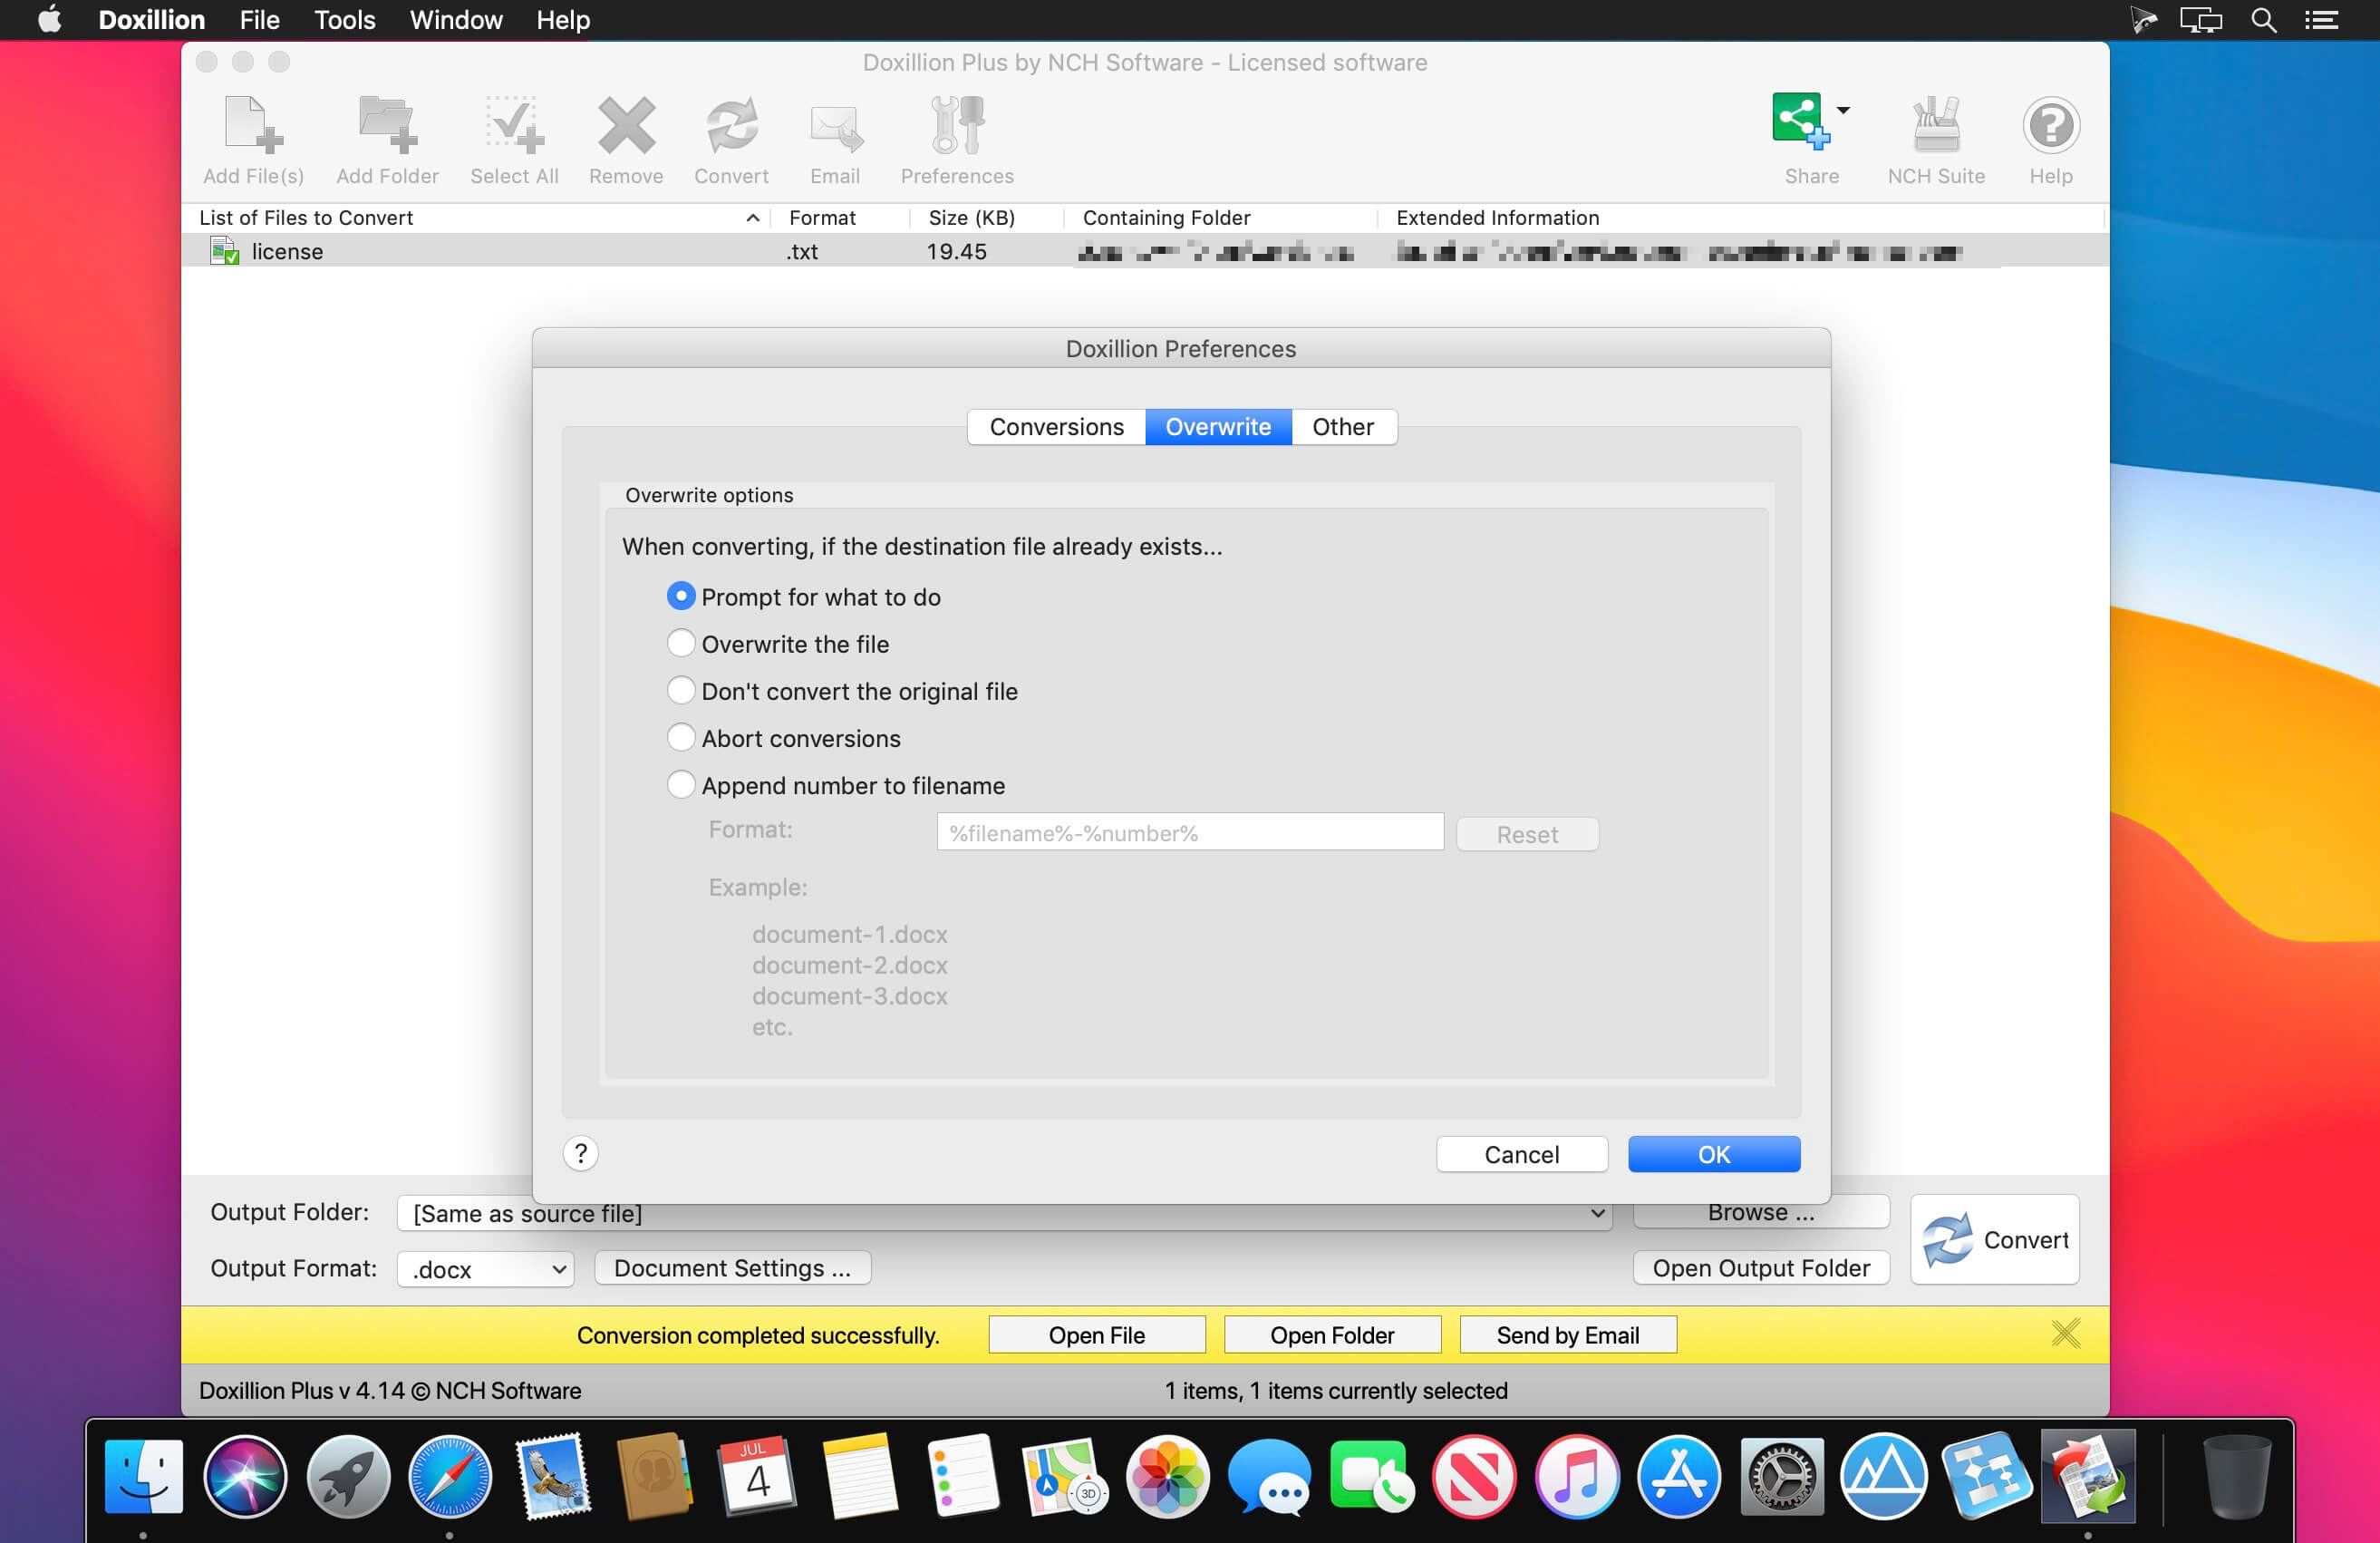Click the Select All toolbar icon
The width and height of the screenshot is (2380, 1543).
coord(514,126)
